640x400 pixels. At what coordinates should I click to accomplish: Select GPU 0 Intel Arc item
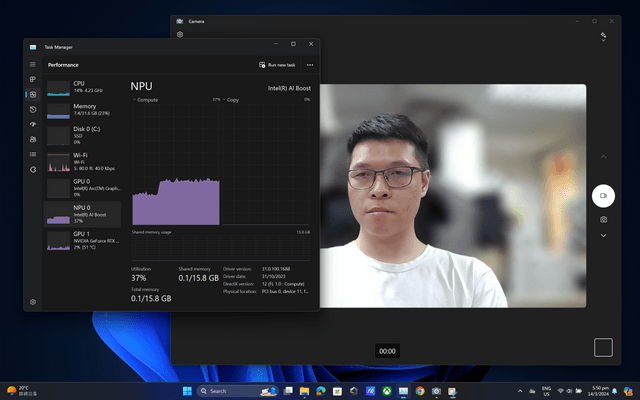(82, 188)
